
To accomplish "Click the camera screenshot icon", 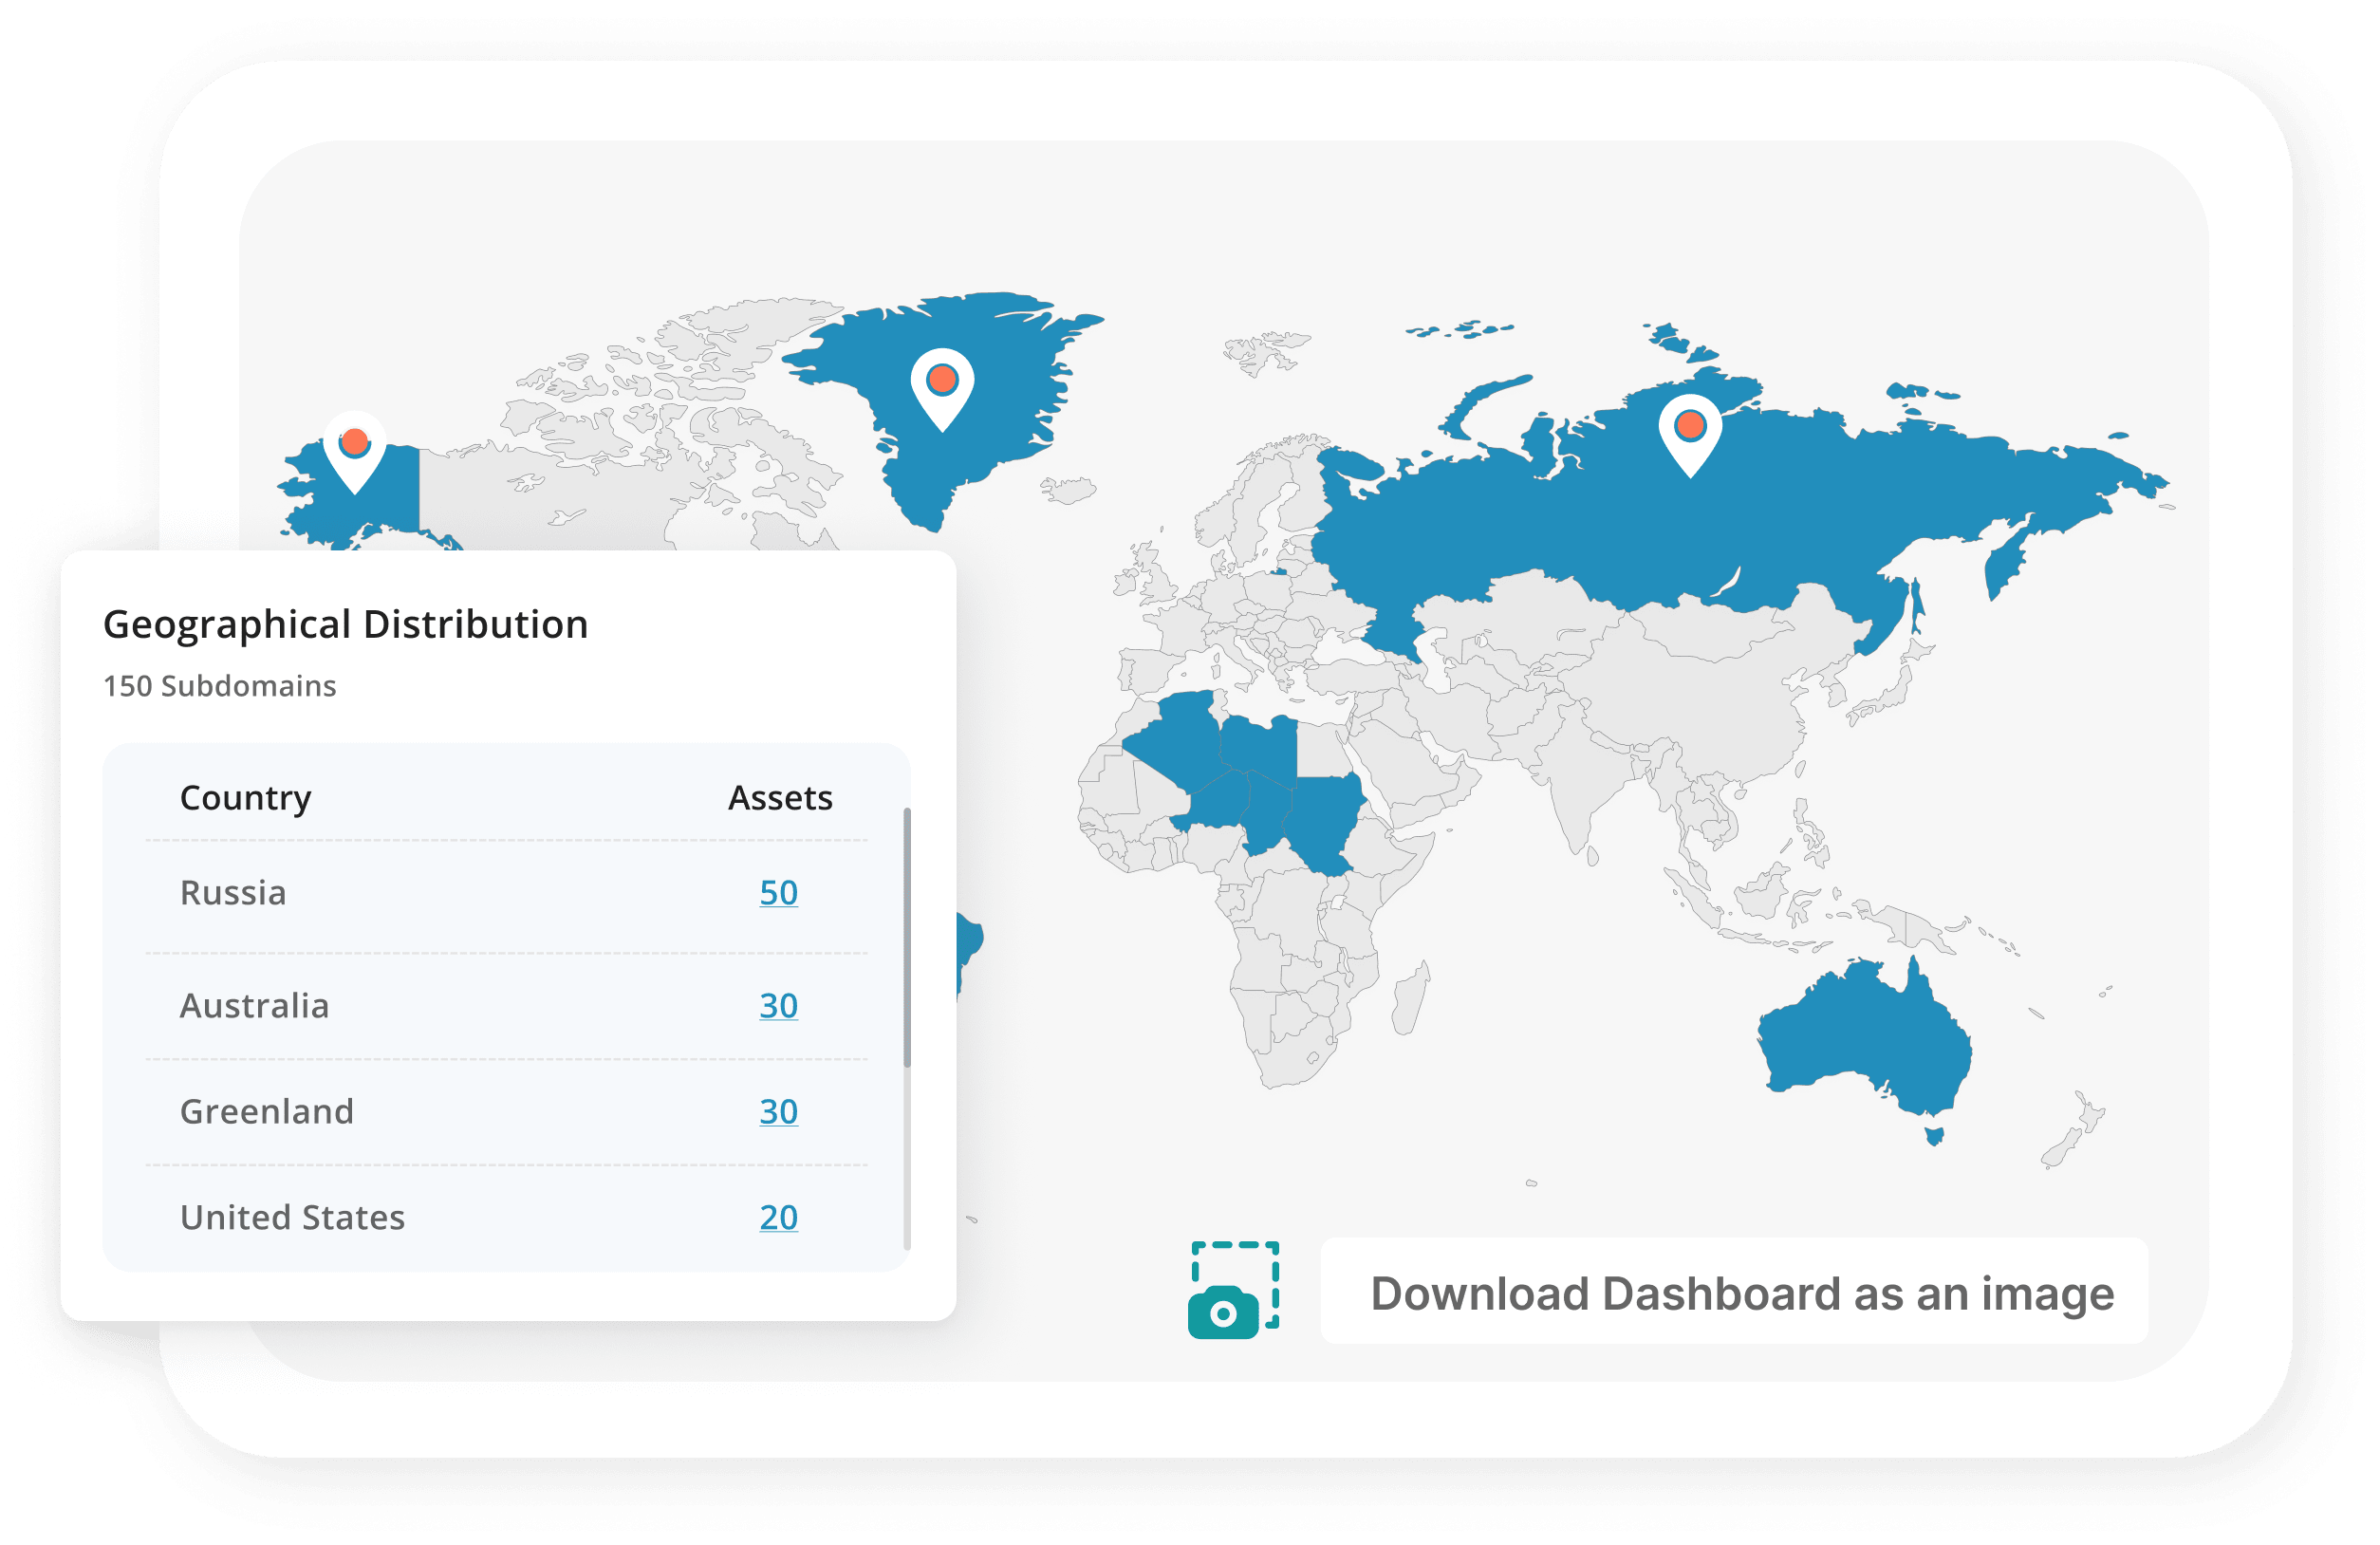I will (x=1234, y=1291).
